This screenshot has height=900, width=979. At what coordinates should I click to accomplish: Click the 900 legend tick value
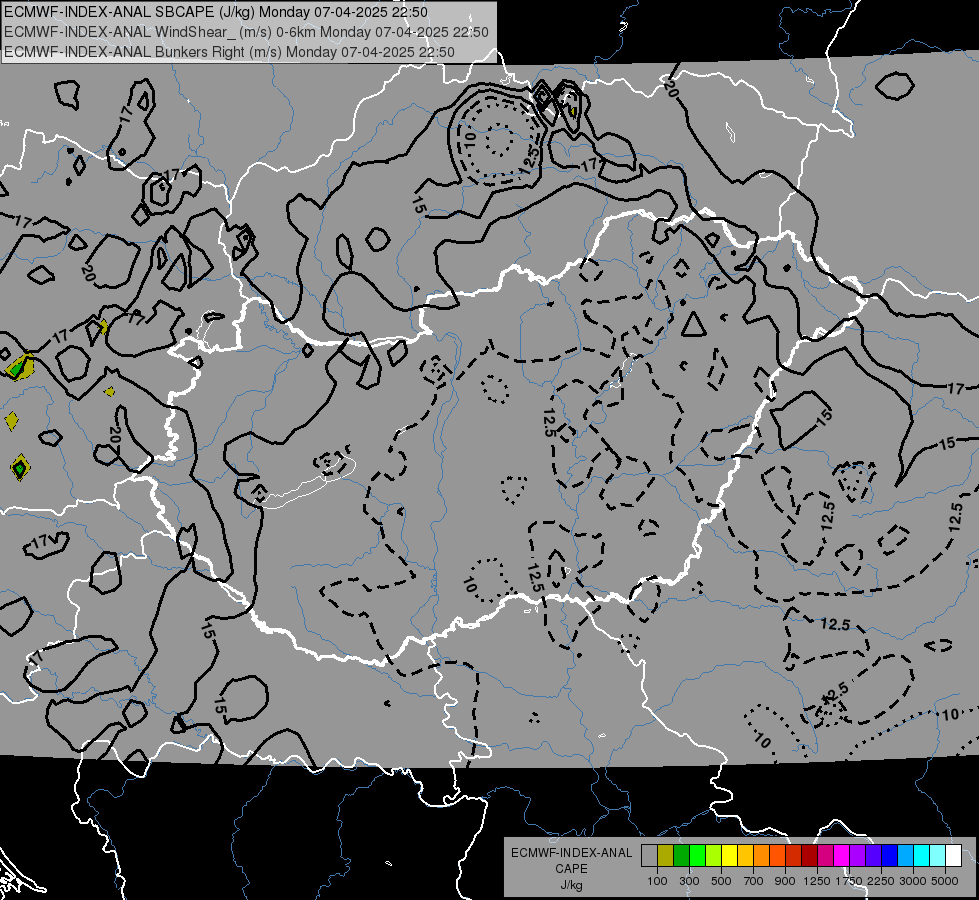(785, 881)
